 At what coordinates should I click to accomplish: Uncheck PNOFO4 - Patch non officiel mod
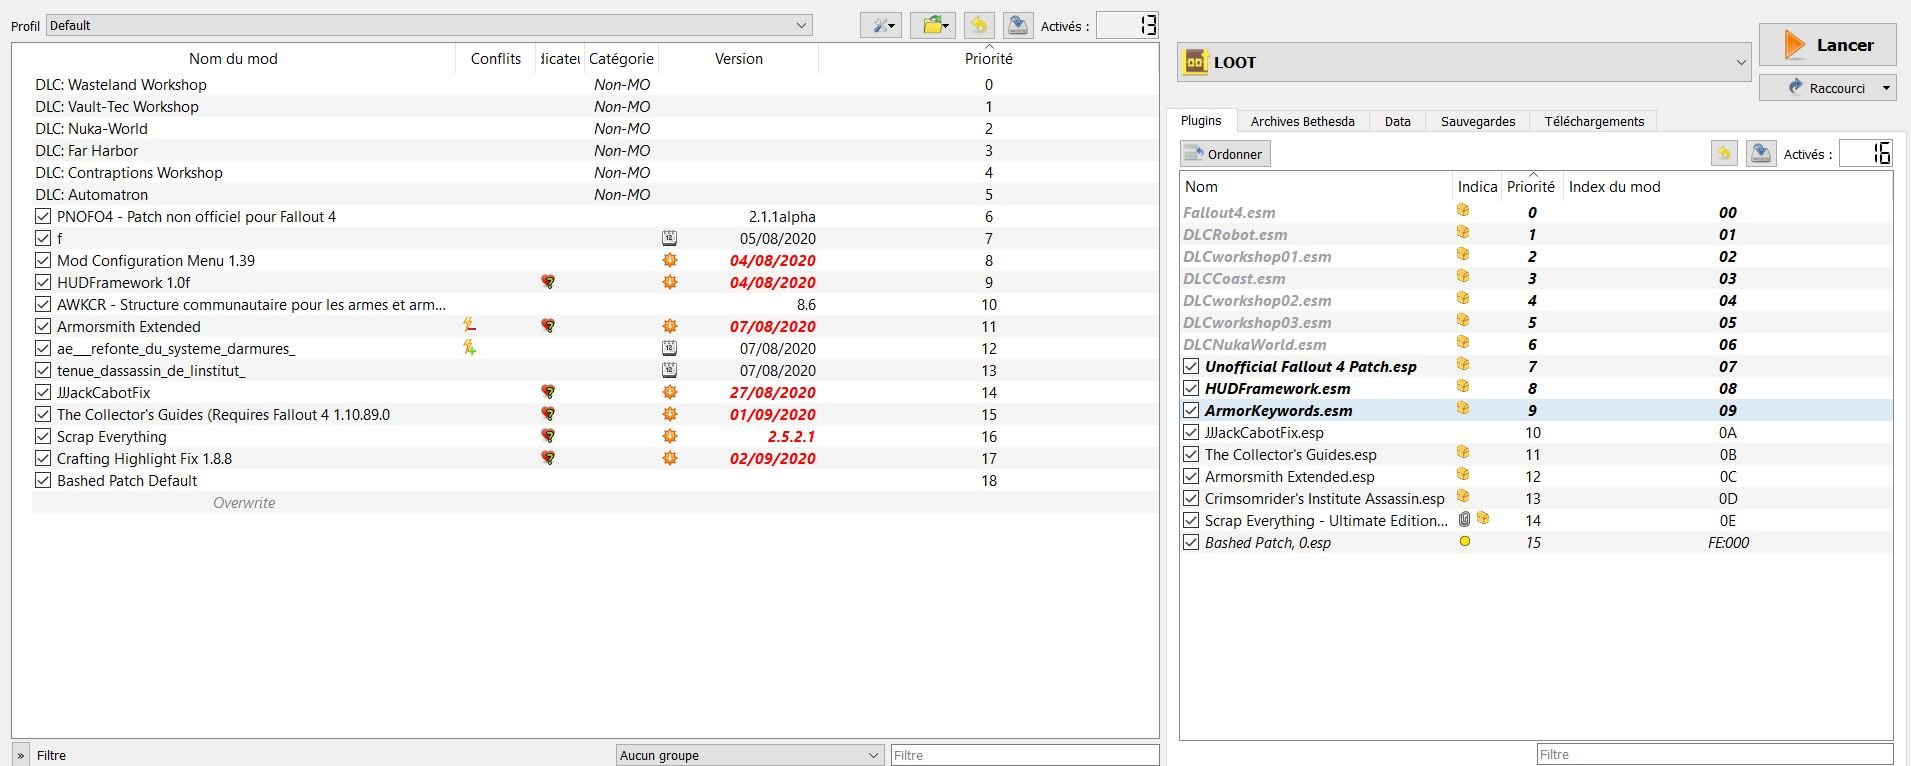coord(43,216)
